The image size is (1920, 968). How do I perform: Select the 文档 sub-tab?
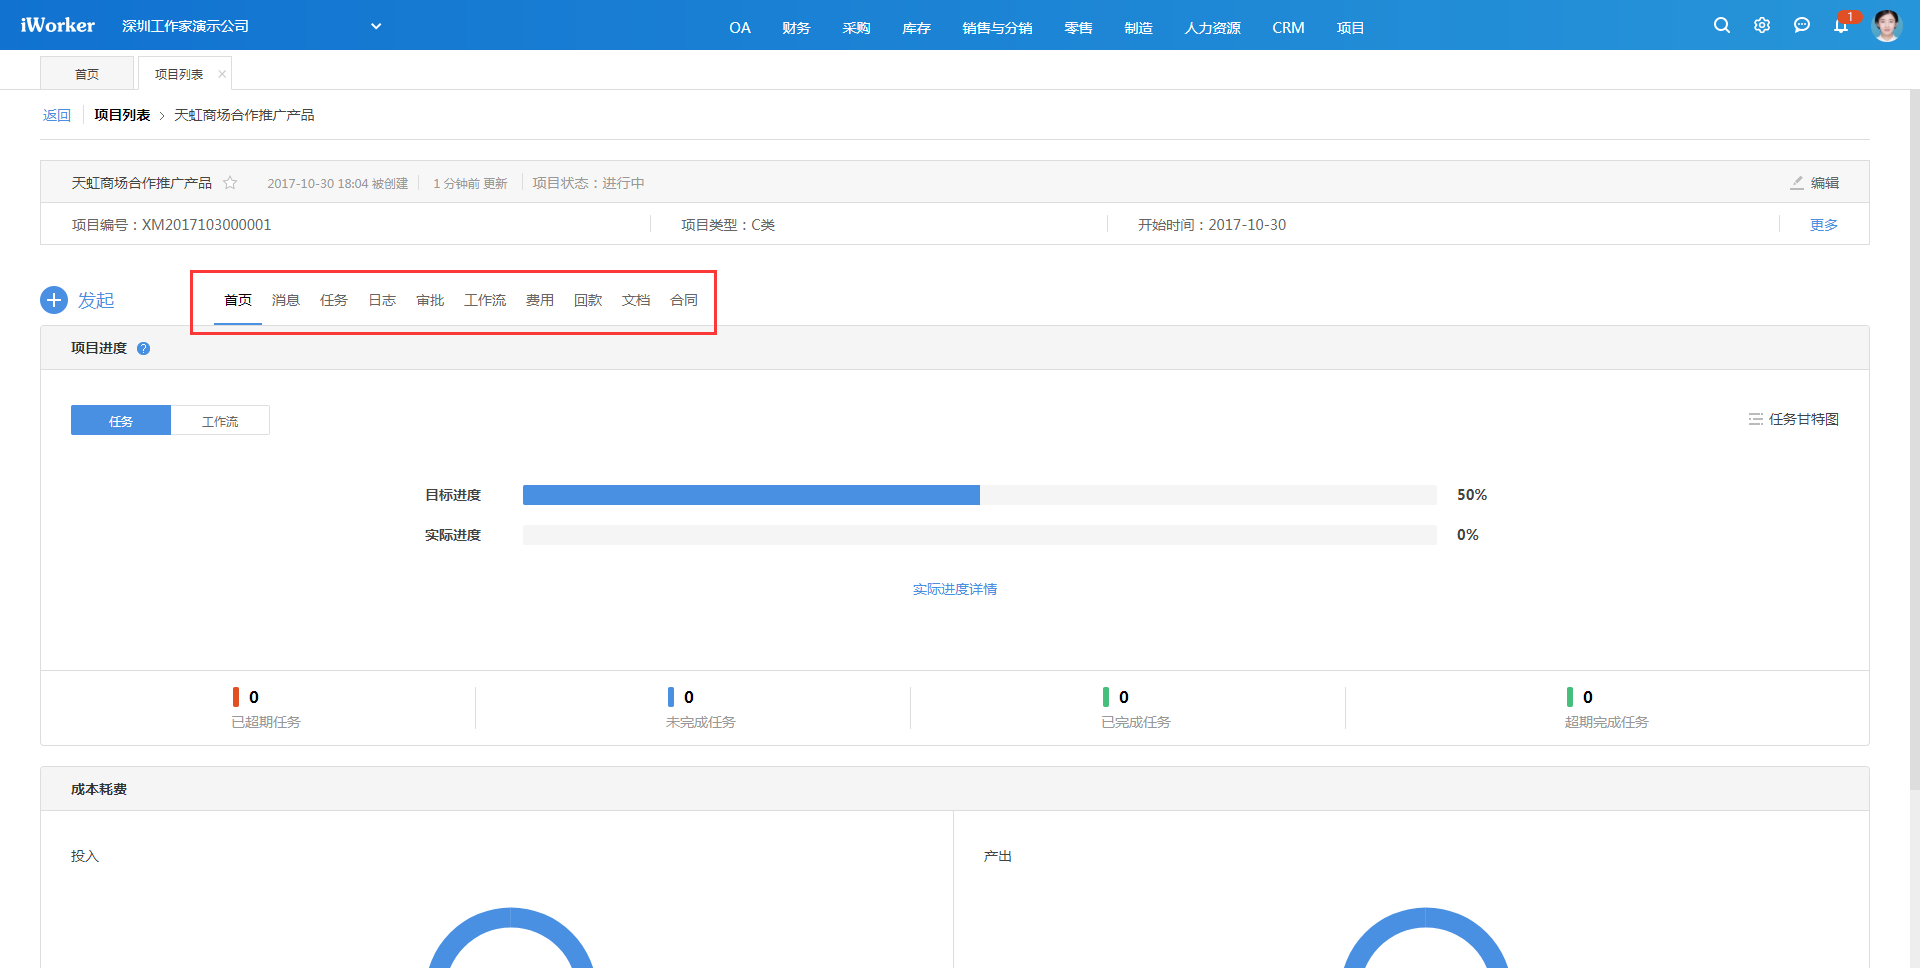pyautogui.click(x=636, y=300)
